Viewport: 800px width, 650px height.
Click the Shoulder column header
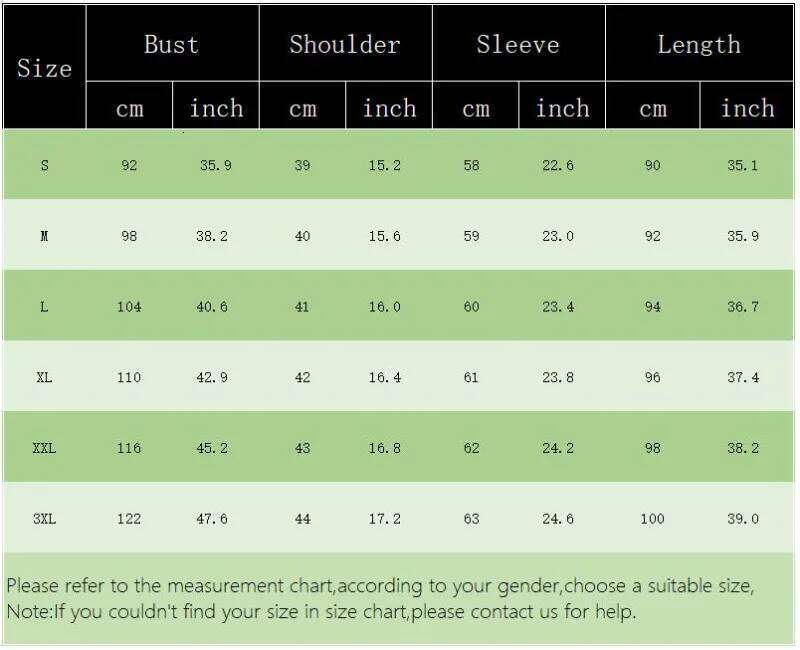[x=345, y=44]
